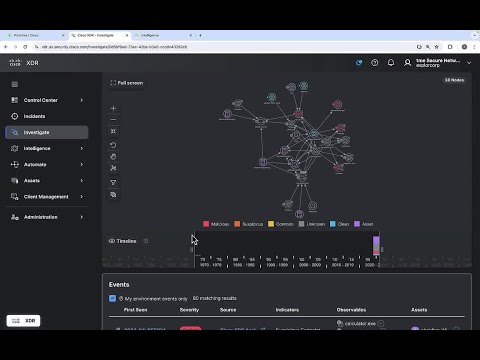This screenshot has width=480, height=360.
Task: Click the nodes count badge
Action: tap(454, 80)
